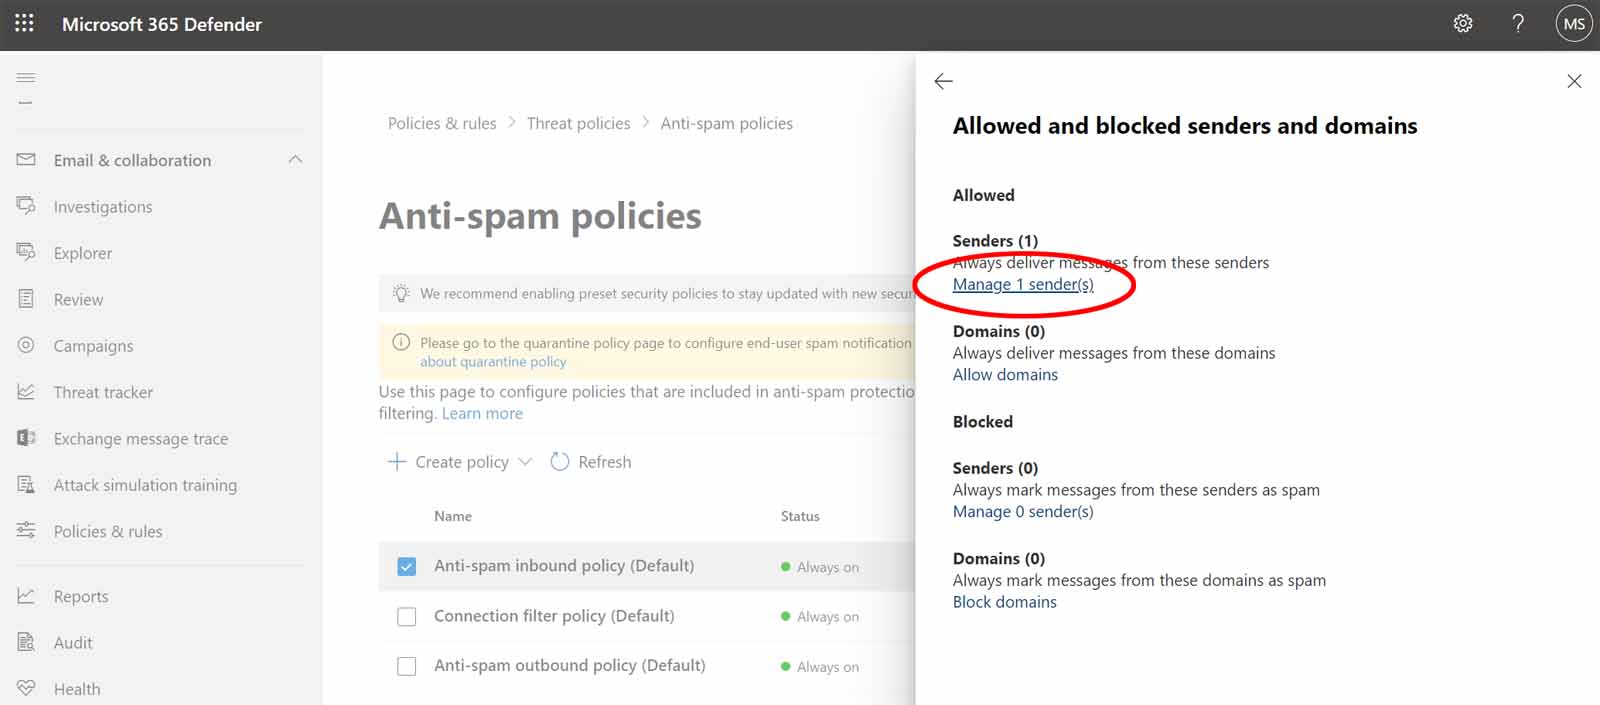1600x705 pixels.
Task: Open Audit in the sidebar
Action: (73, 642)
